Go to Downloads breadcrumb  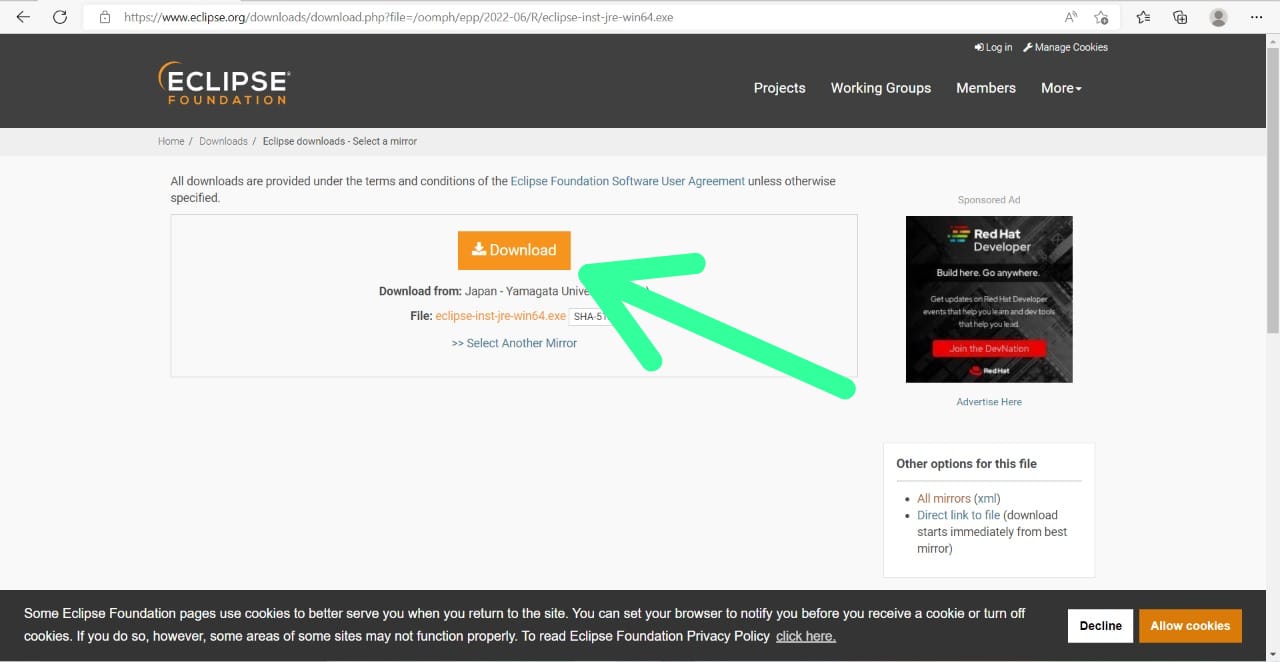pyautogui.click(x=223, y=141)
